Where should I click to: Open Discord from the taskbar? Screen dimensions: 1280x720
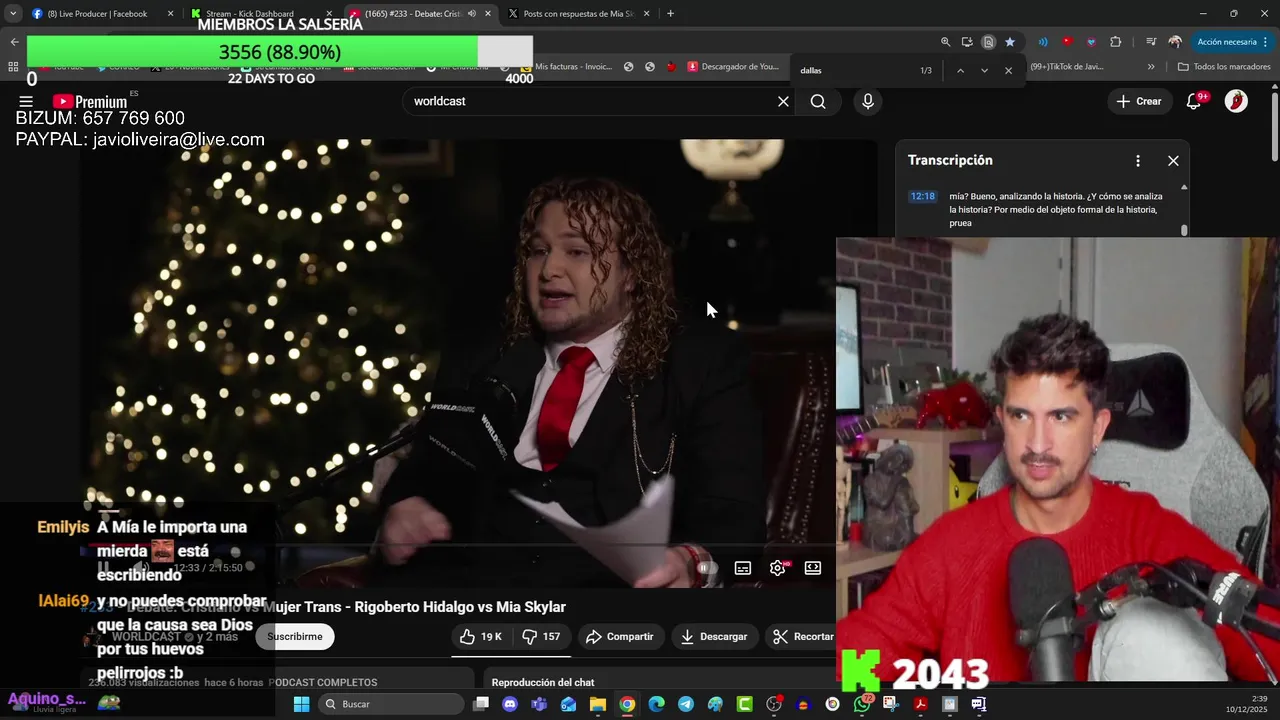tap(510, 704)
